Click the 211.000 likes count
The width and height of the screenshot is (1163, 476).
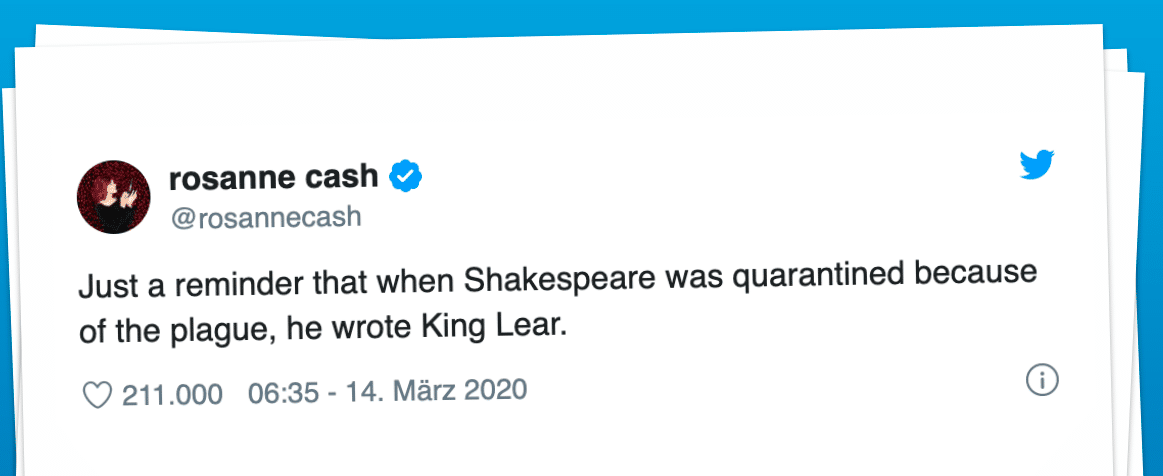click(x=172, y=395)
